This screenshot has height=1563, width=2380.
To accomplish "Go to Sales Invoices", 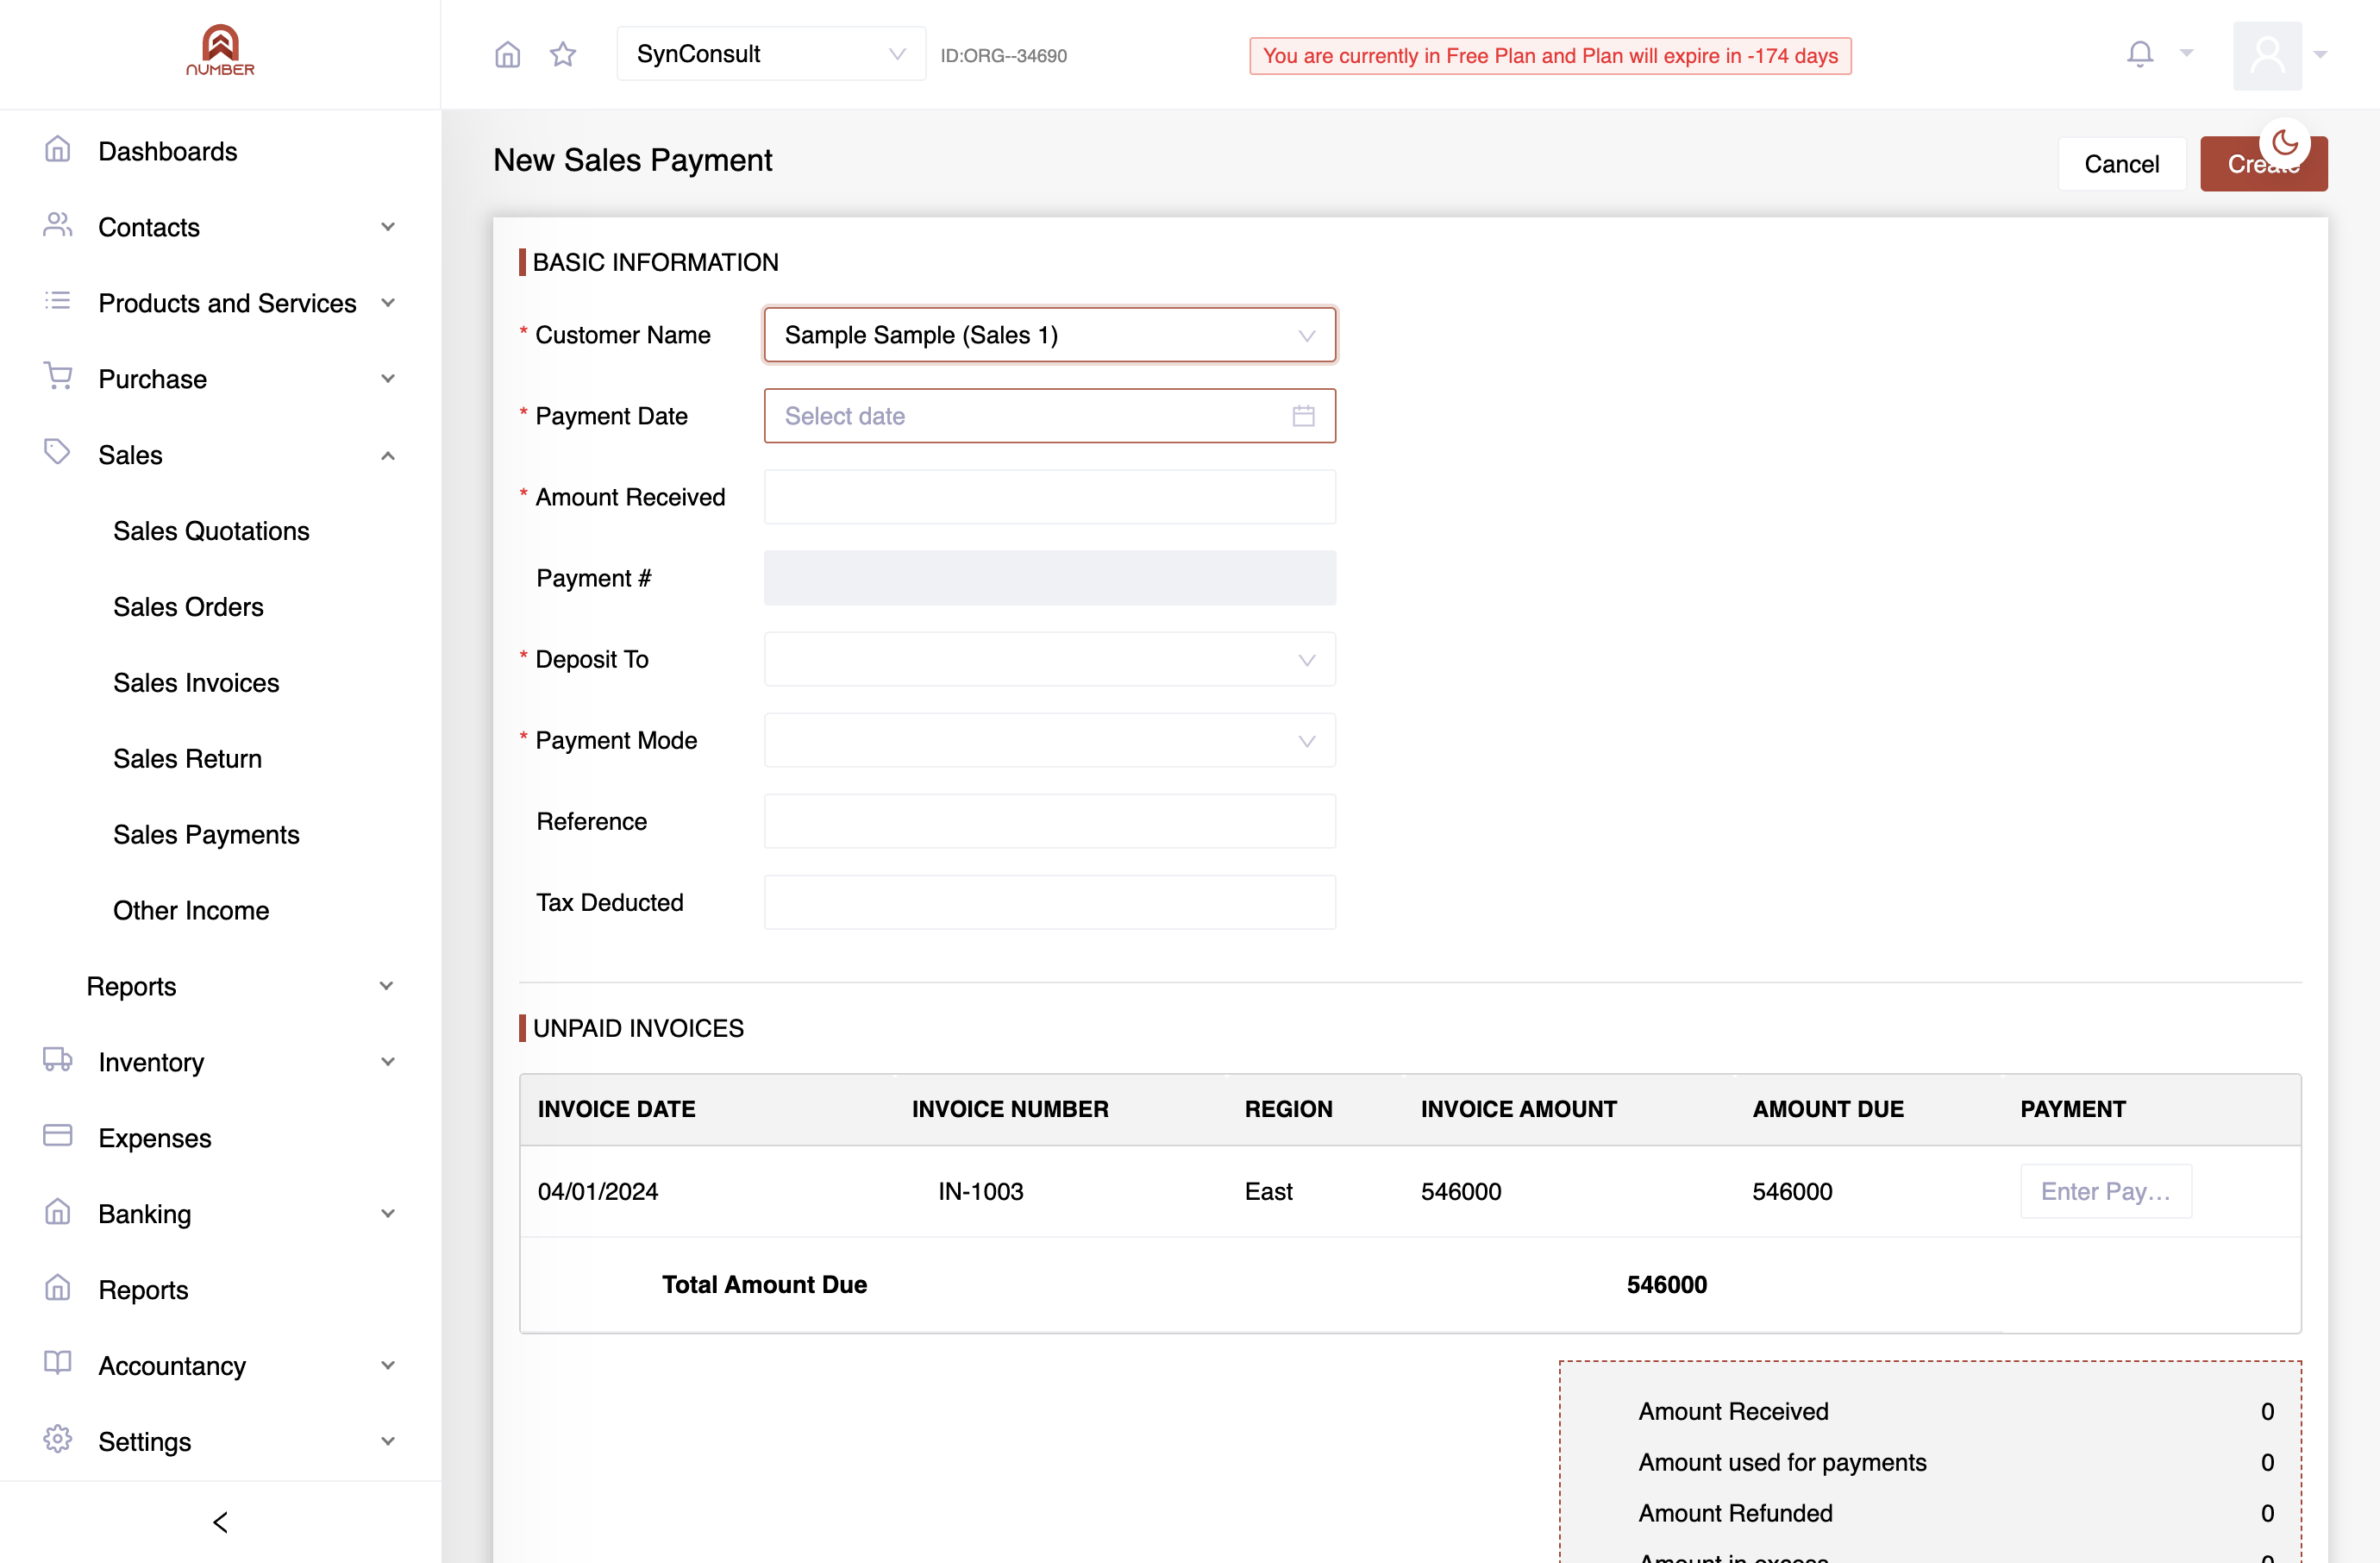I will point(196,683).
